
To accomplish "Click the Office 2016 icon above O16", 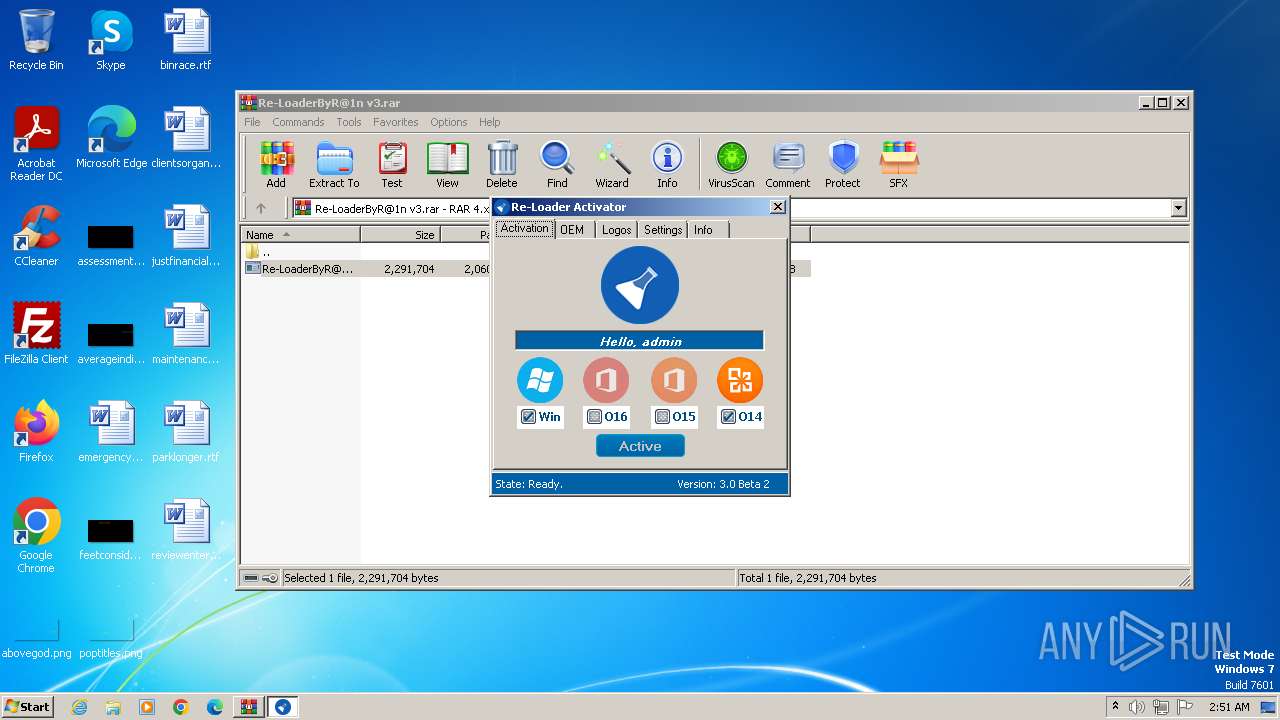I will click(606, 380).
